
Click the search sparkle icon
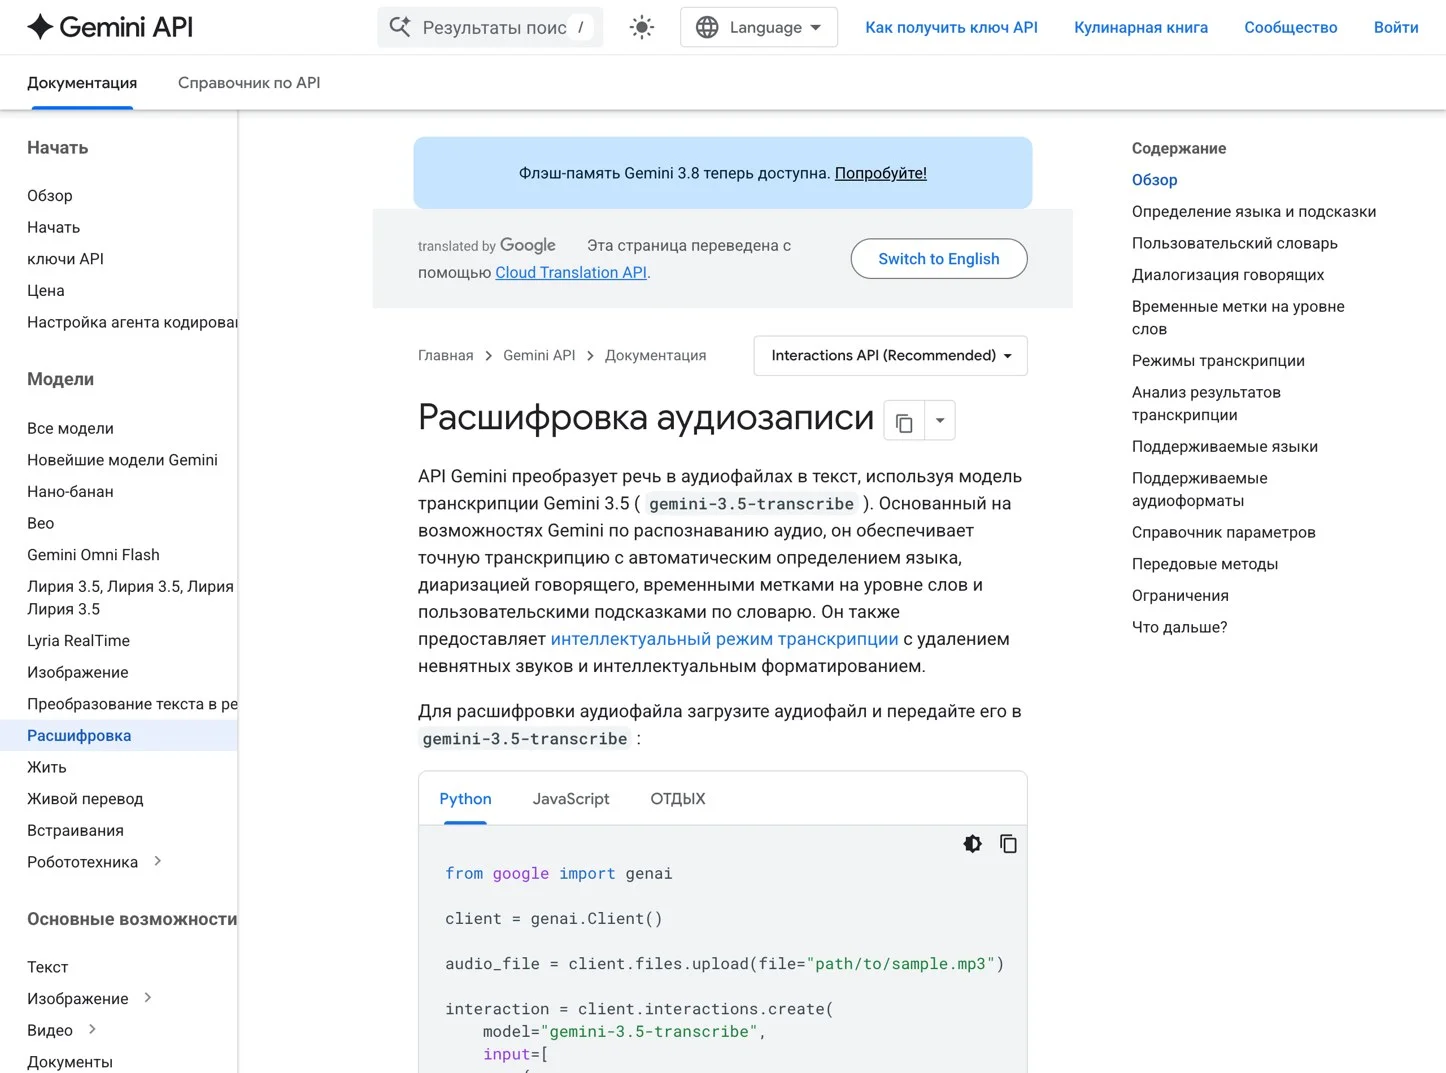(400, 27)
